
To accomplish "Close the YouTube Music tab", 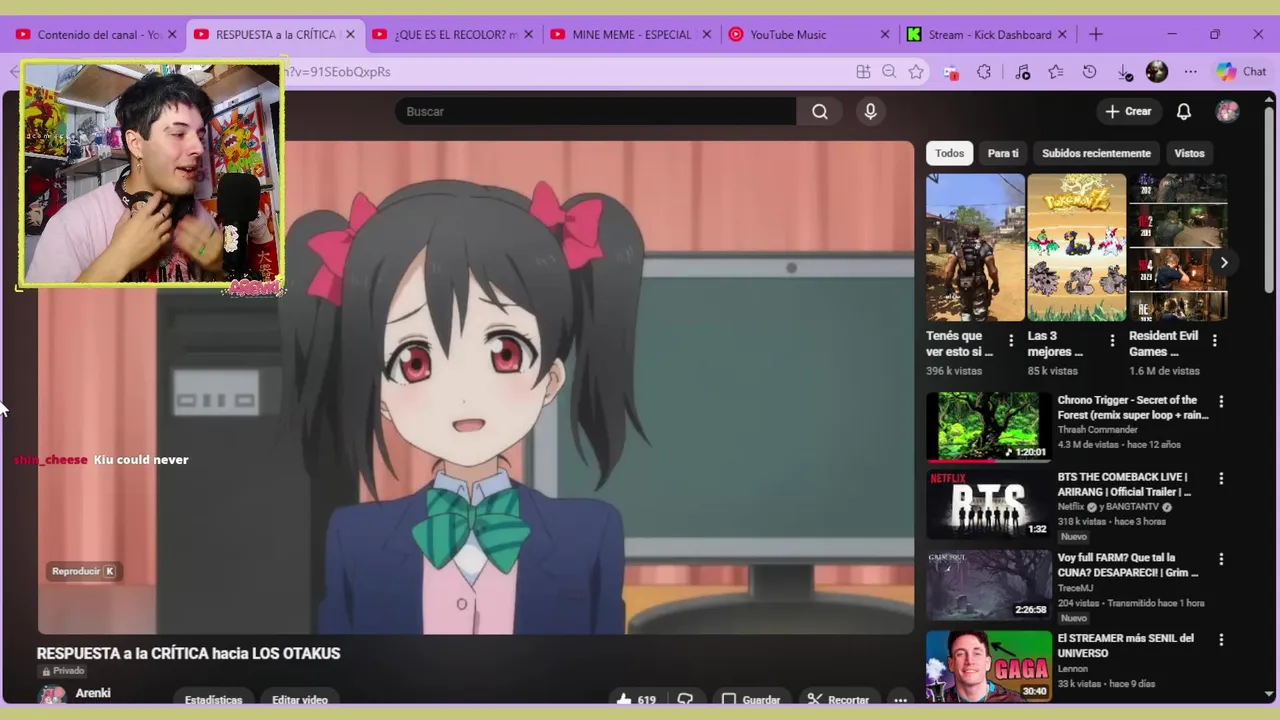I will pyautogui.click(x=884, y=34).
